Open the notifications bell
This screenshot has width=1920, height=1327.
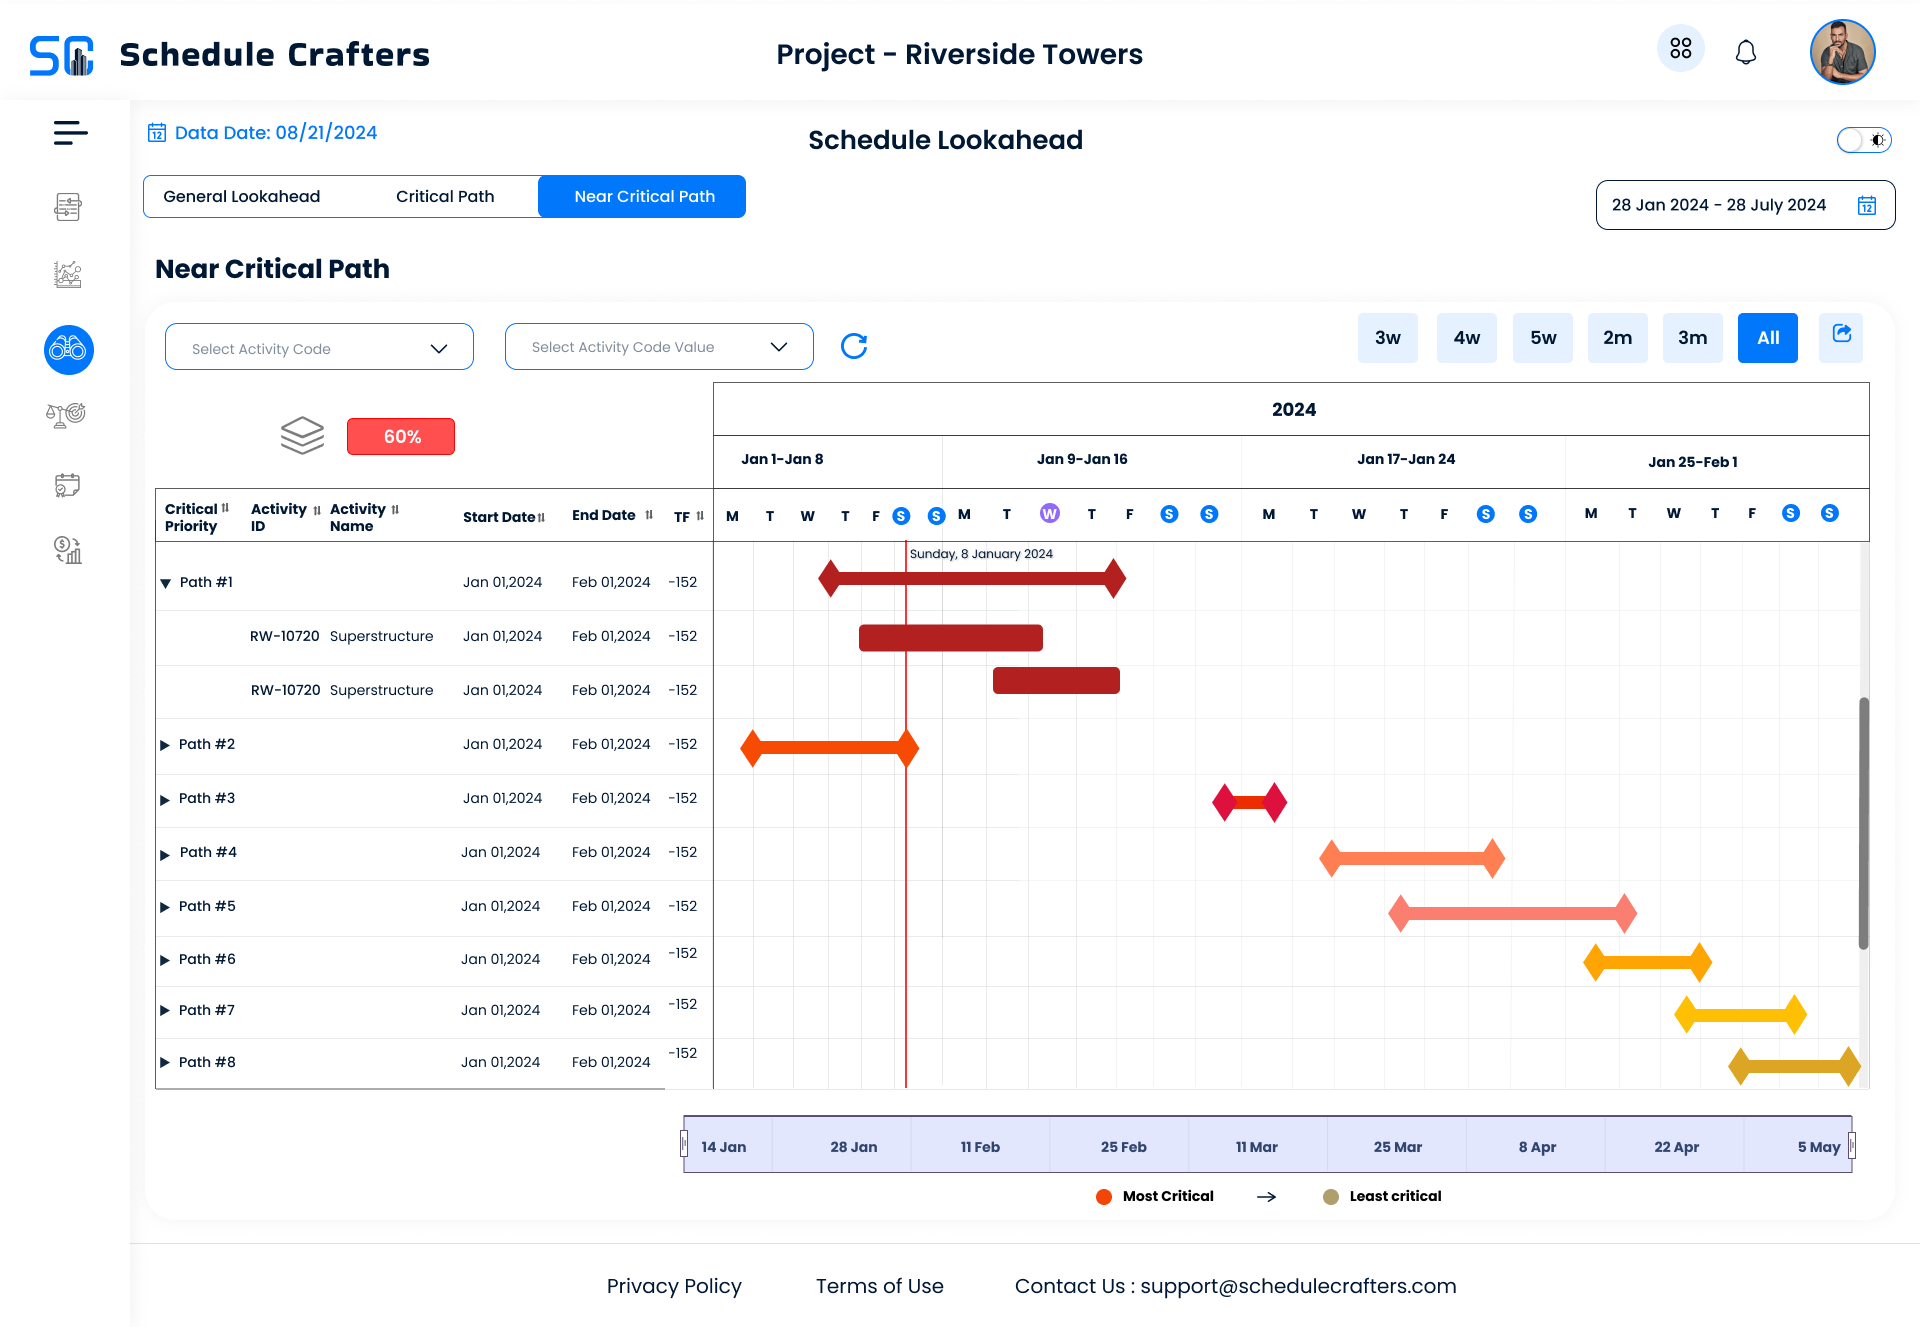(x=1745, y=52)
